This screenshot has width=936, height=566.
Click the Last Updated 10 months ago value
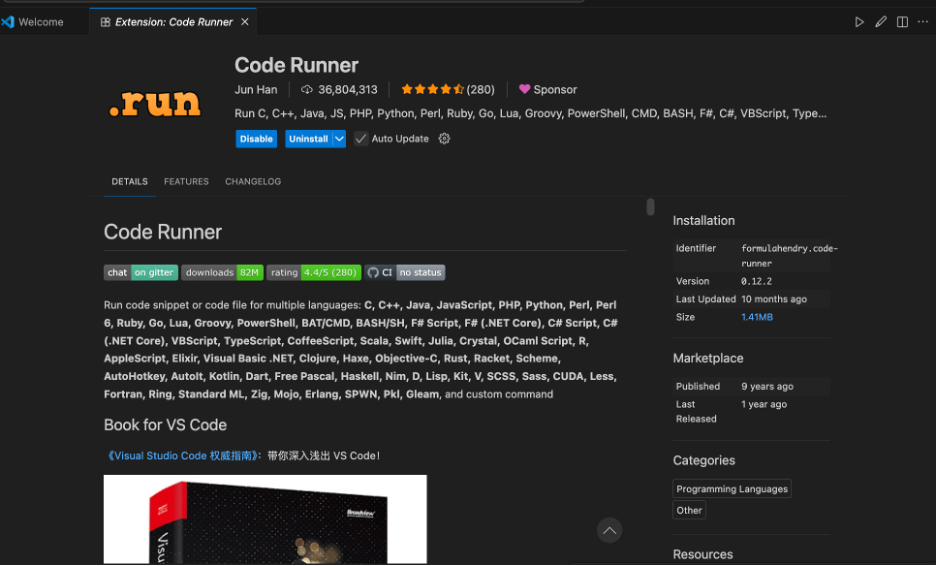coord(774,299)
